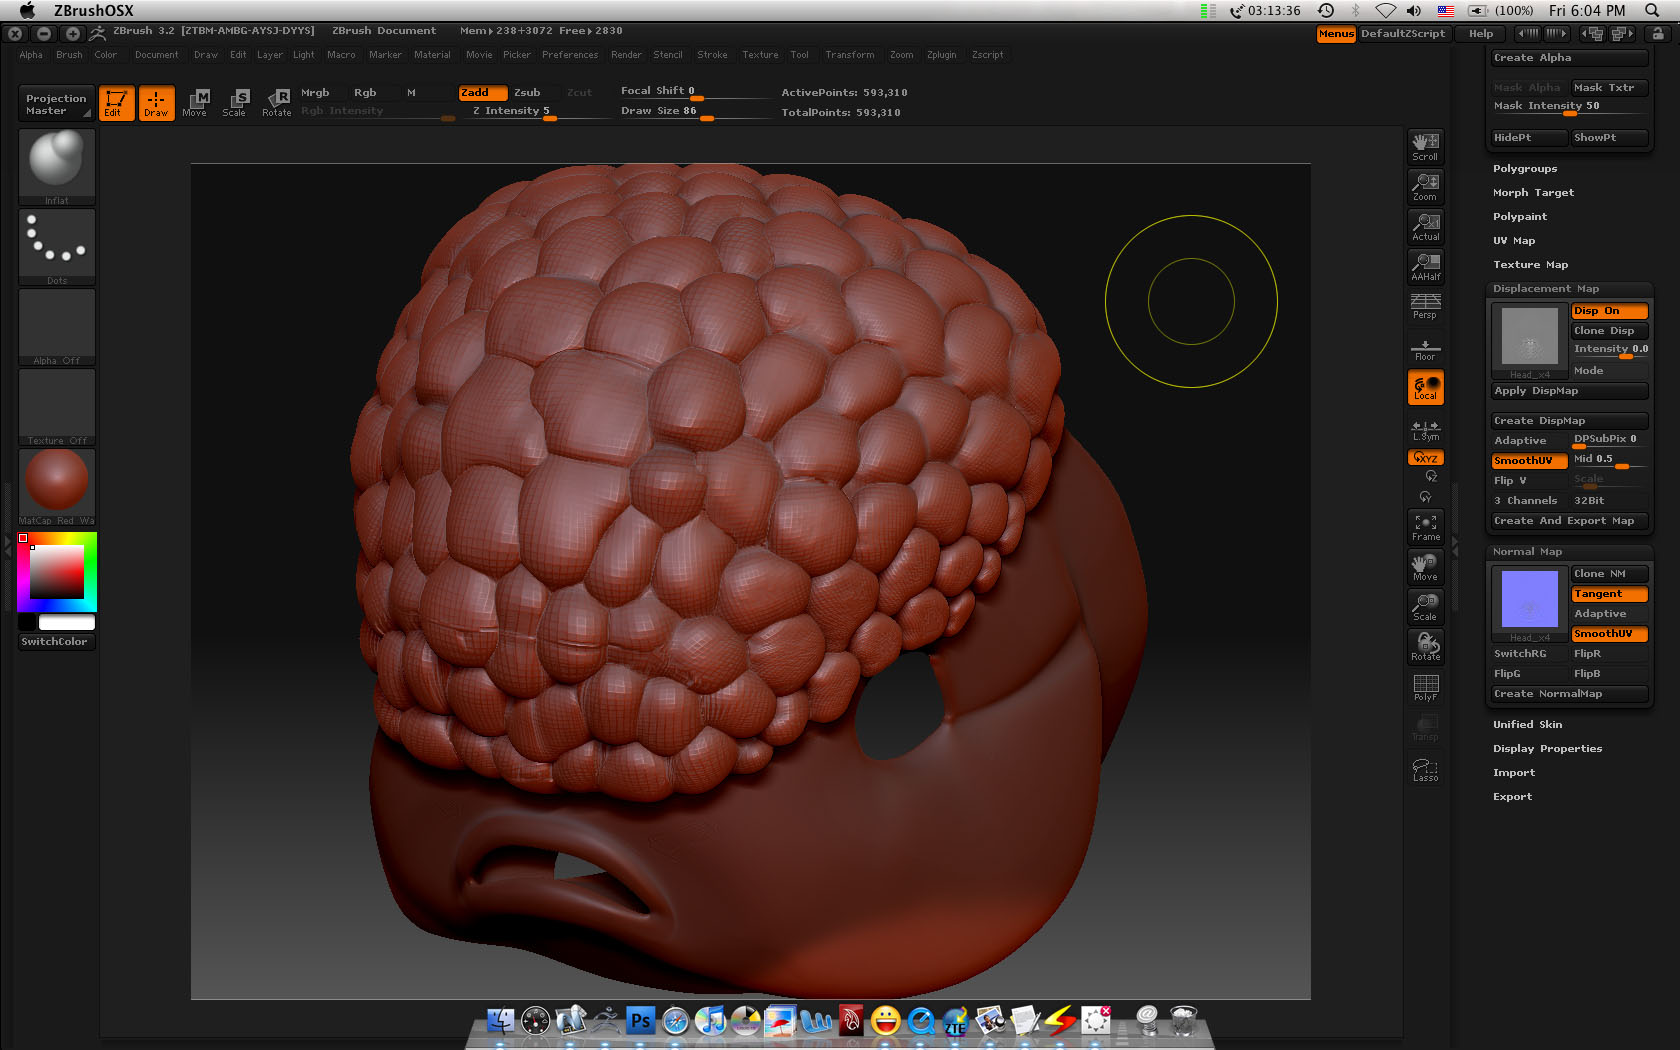Screen dimensions: 1680x1050
Task: Pick a color in the color picker square
Action: pos(57,571)
